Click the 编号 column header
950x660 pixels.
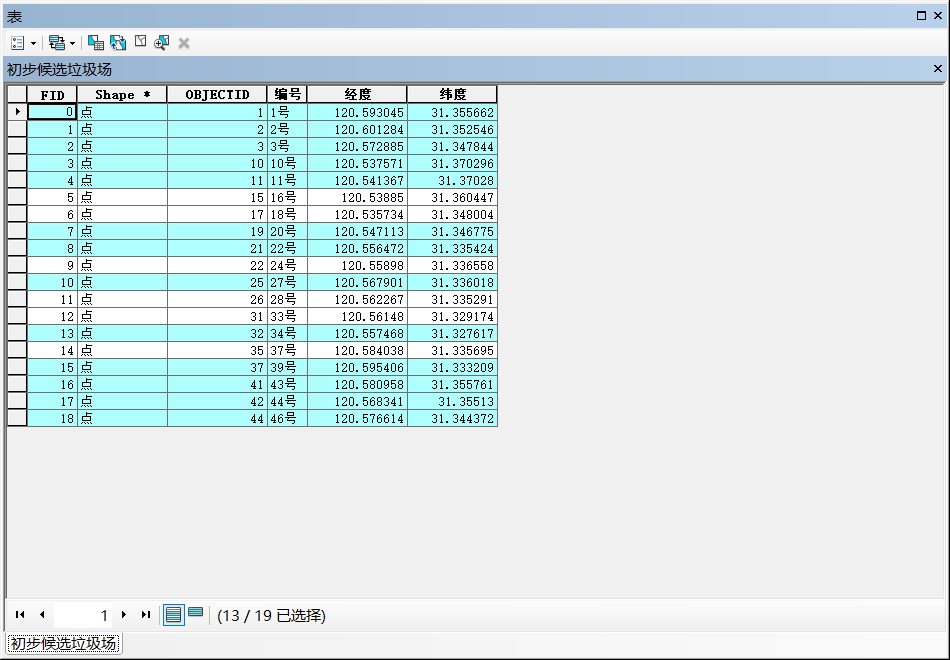coord(287,95)
